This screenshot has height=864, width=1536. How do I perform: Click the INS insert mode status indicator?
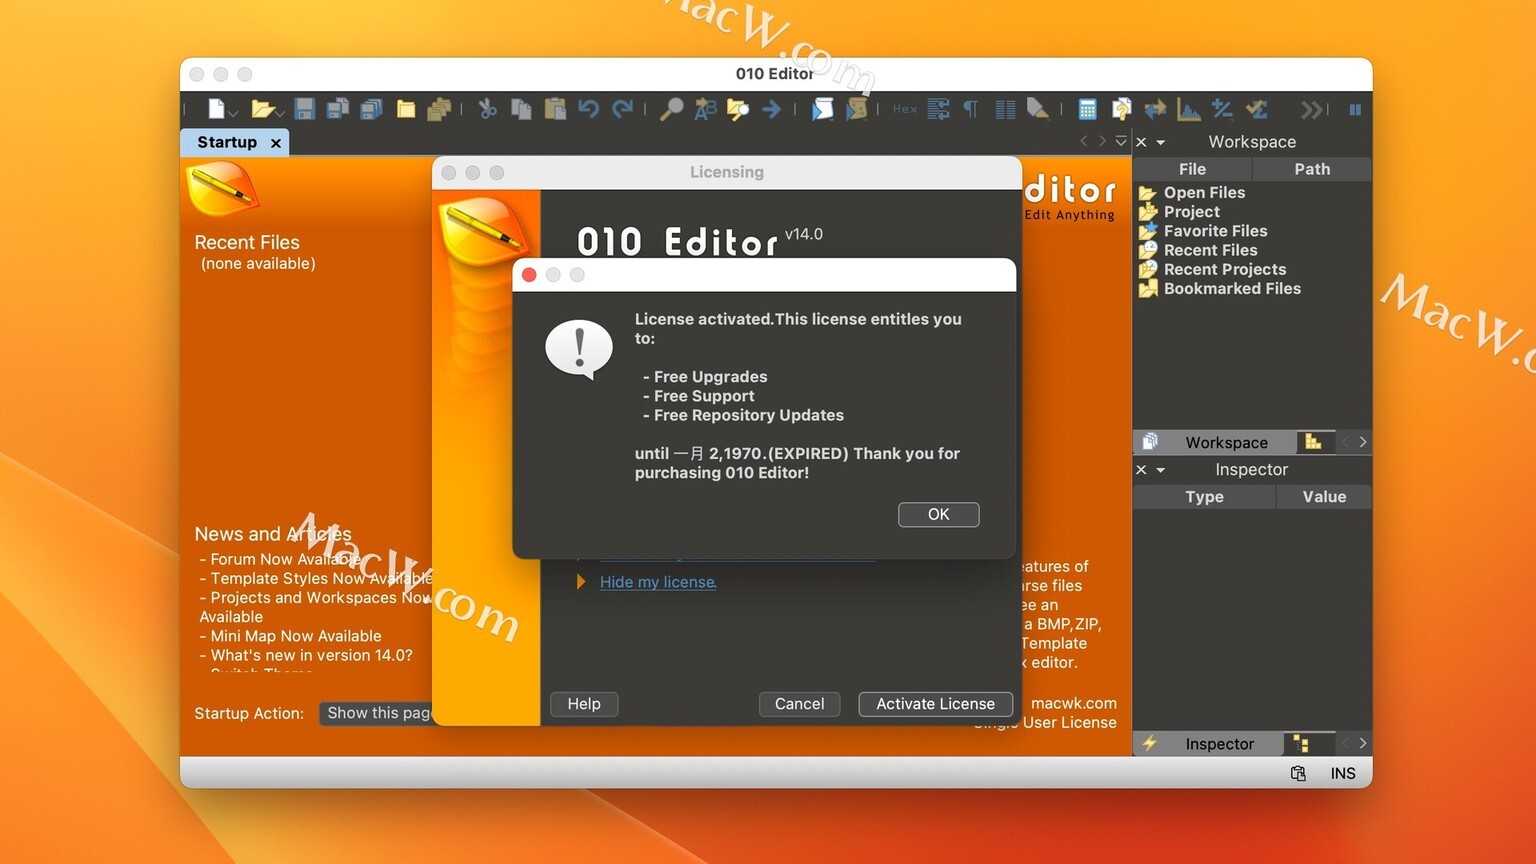[x=1343, y=773]
